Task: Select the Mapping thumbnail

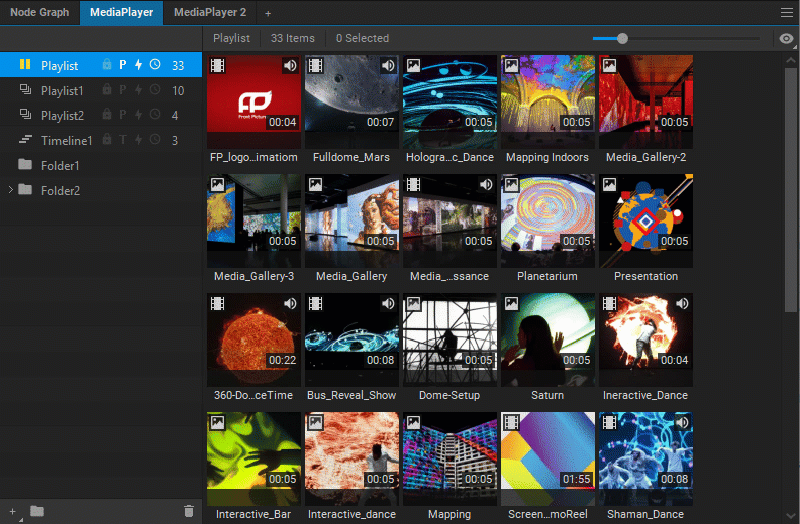Action: point(449,458)
